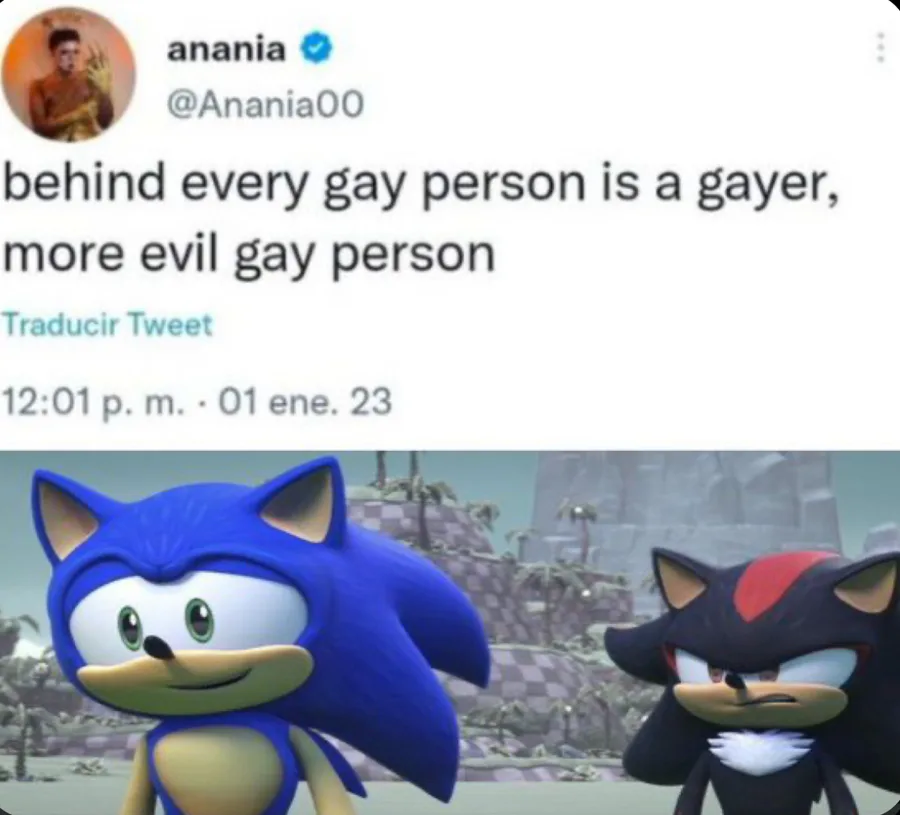Click Shadow's white chest fur
The height and width of the screenshot is (815, 900).
tap(759, 750)
